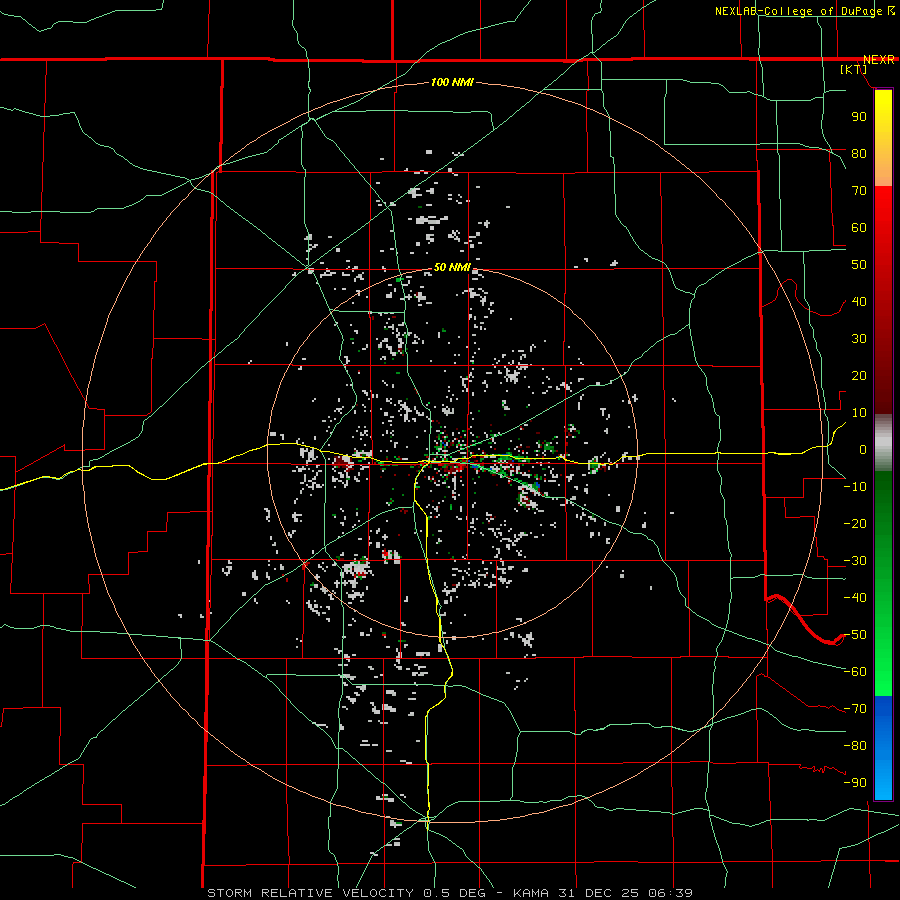The height and width of the screenshot is (900, 900).
Task: Click the -90 scale label
Action: click(x=855, y=783)
